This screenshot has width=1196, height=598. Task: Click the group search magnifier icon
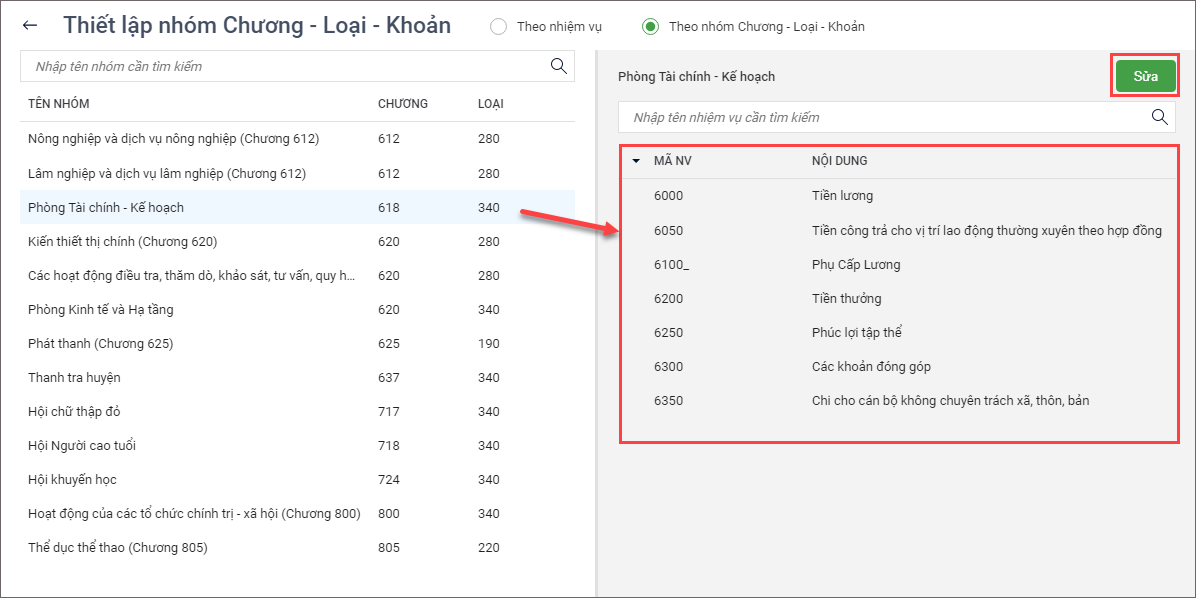point(559,66)
